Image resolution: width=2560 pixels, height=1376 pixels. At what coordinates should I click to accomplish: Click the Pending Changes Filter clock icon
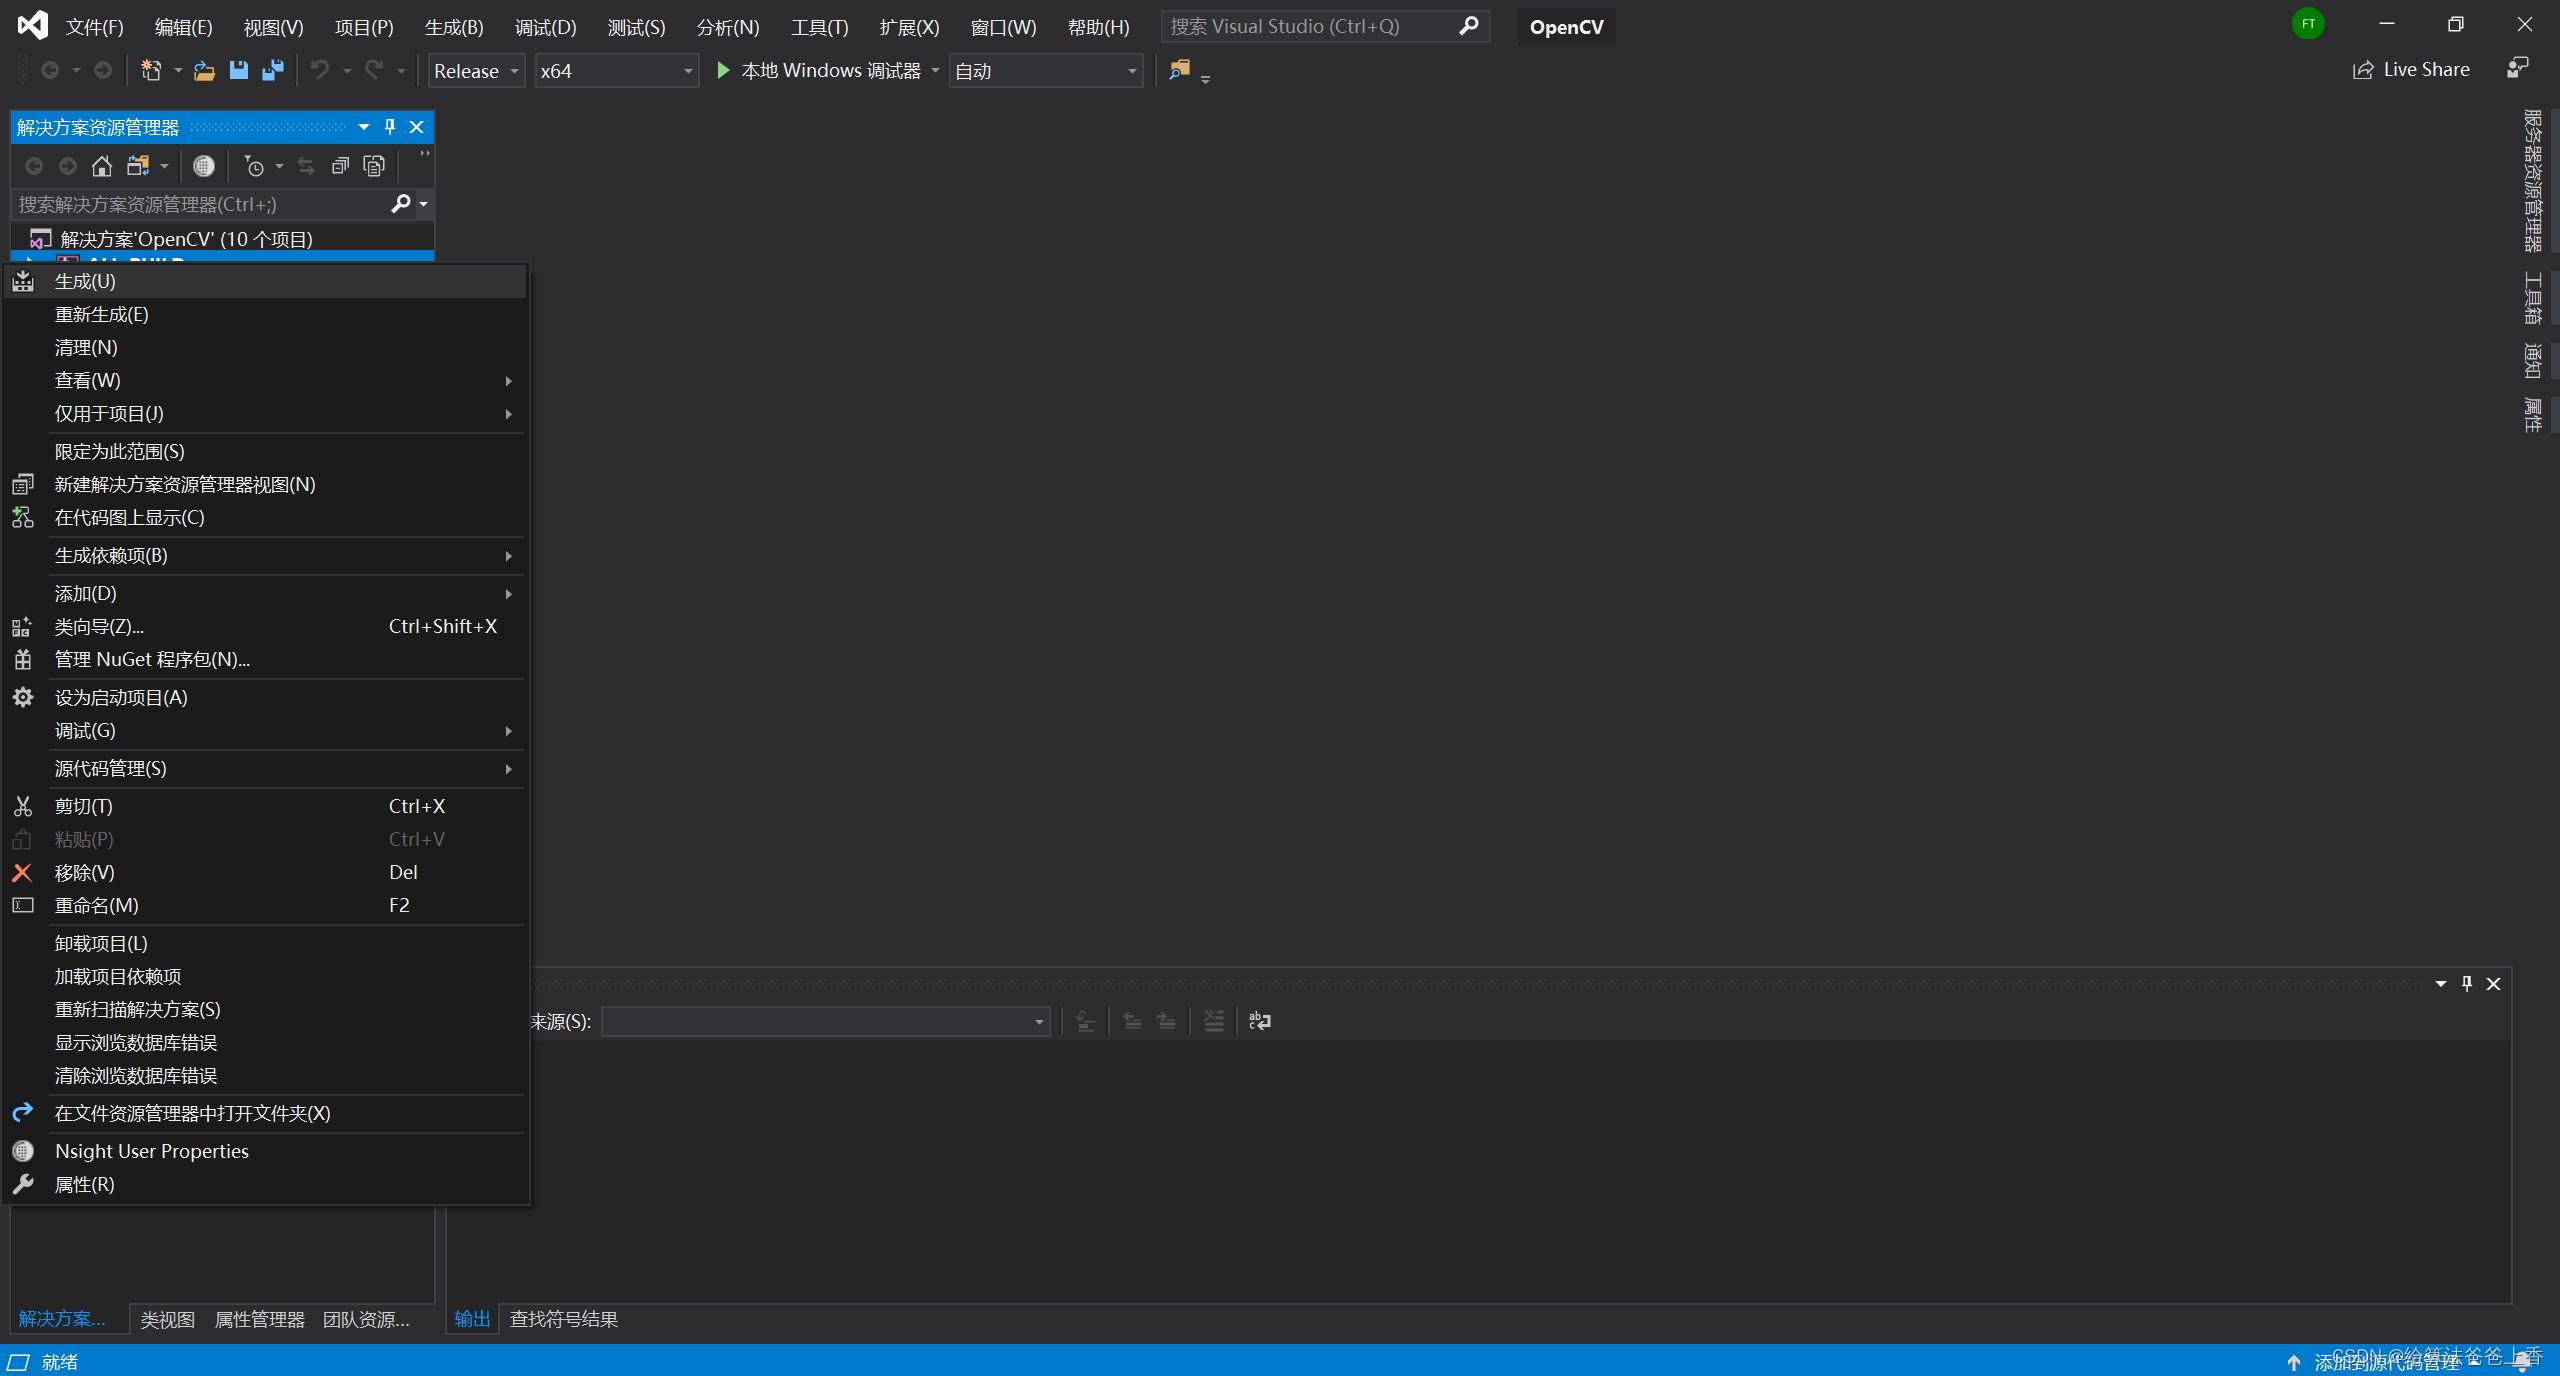(x=254, y=166)
